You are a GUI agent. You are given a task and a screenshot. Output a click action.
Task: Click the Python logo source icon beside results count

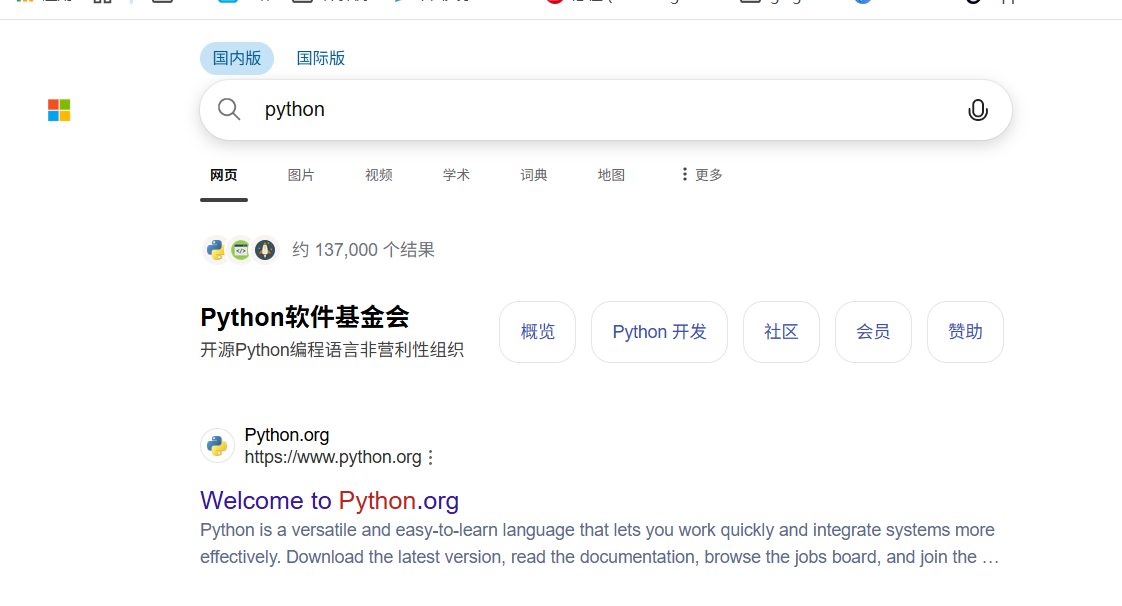[x=215, y=250]
